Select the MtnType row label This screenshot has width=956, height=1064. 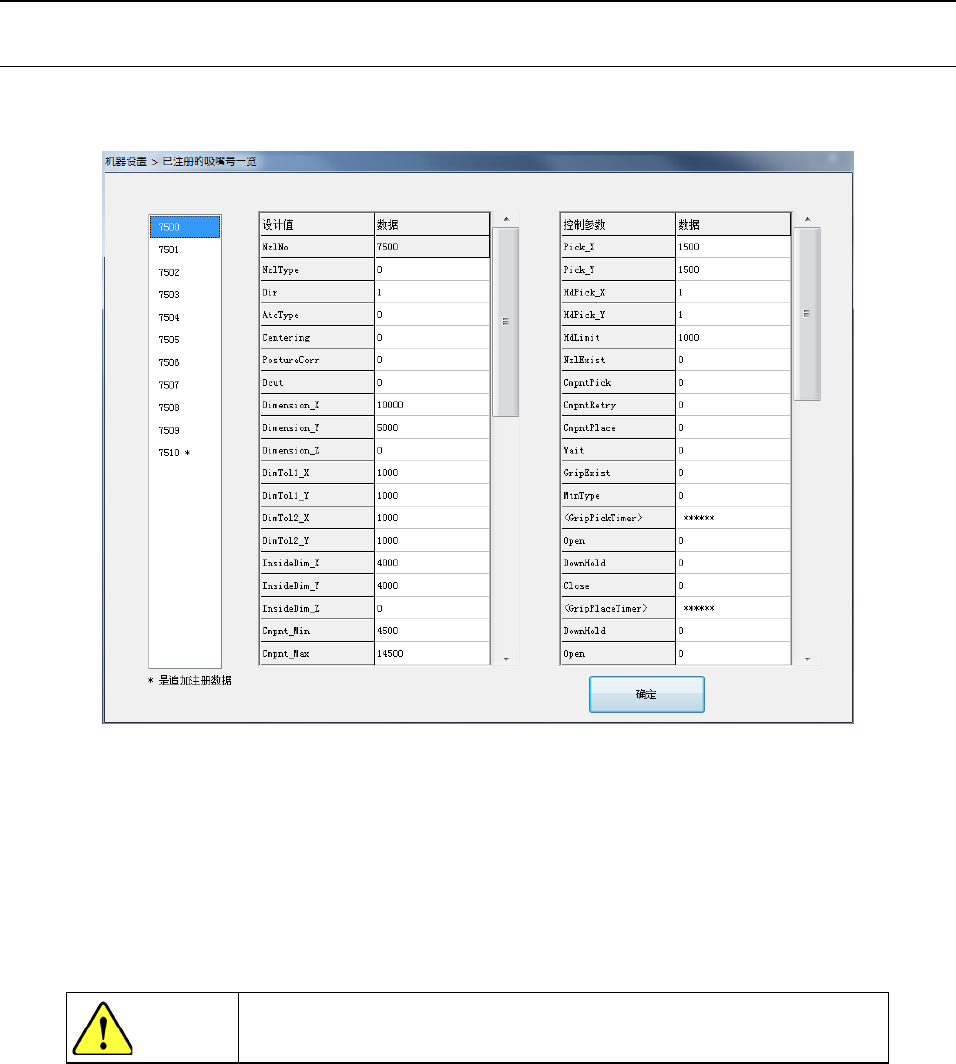coord(618,495)
